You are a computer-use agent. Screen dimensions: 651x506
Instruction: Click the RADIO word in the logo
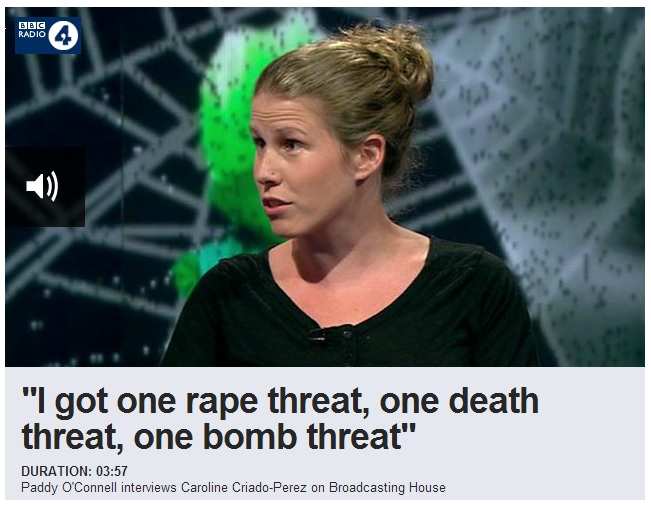point(32,34)
